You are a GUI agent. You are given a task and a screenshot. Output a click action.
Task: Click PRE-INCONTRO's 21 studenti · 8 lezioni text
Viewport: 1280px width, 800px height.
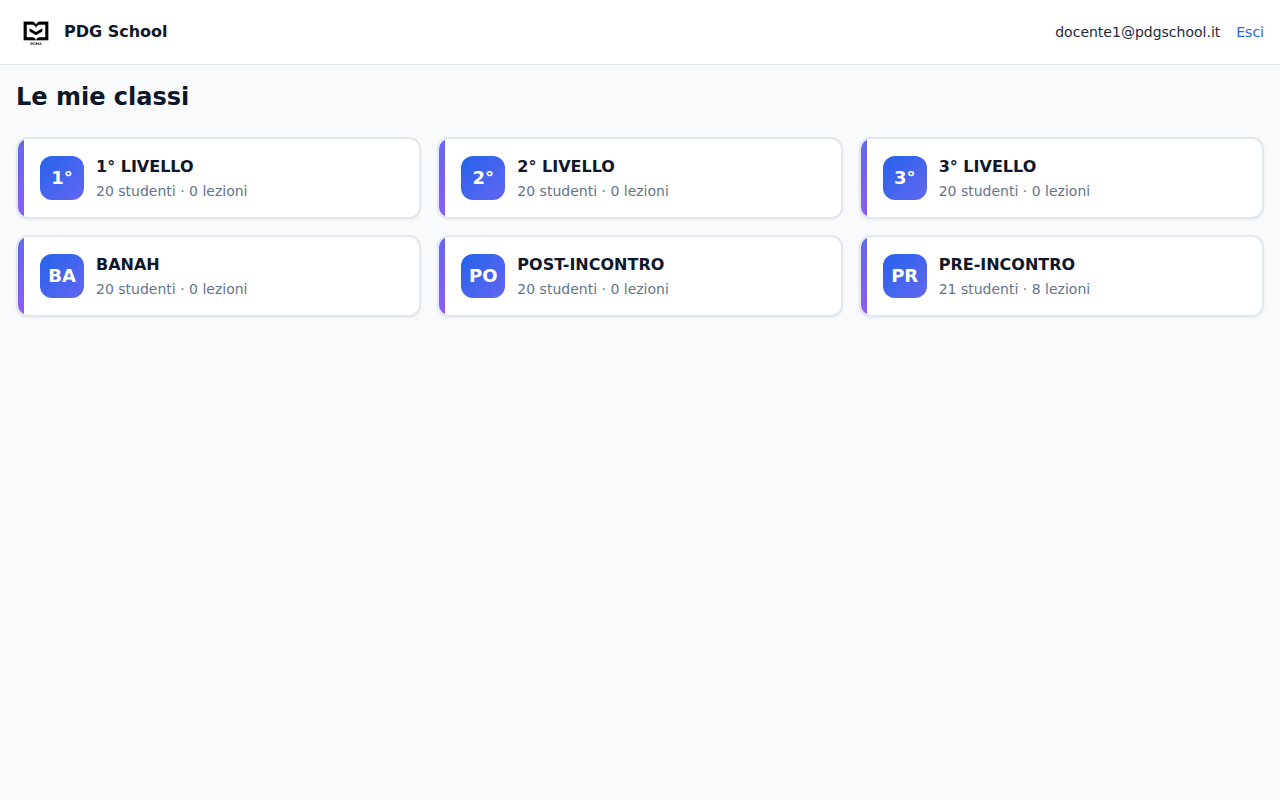pos(1014,289)
